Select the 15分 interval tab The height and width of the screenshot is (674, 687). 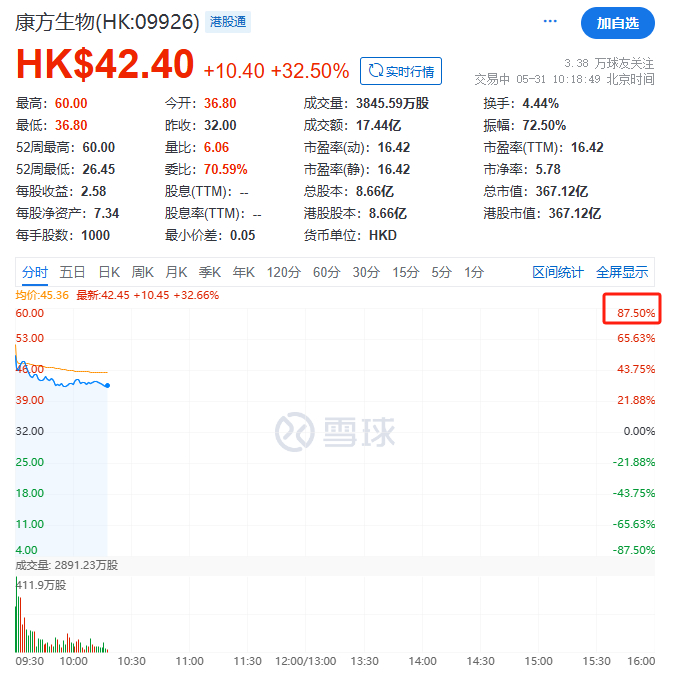click(x=406, y=273)
